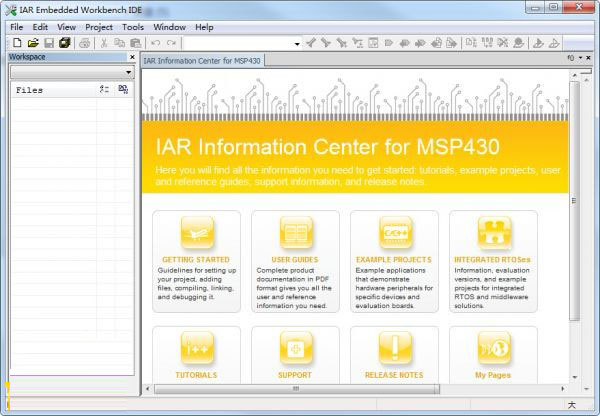The height and width of the screenshot is (416, 600).
Task: Open the File menu
Action: (x=16, y=27)
